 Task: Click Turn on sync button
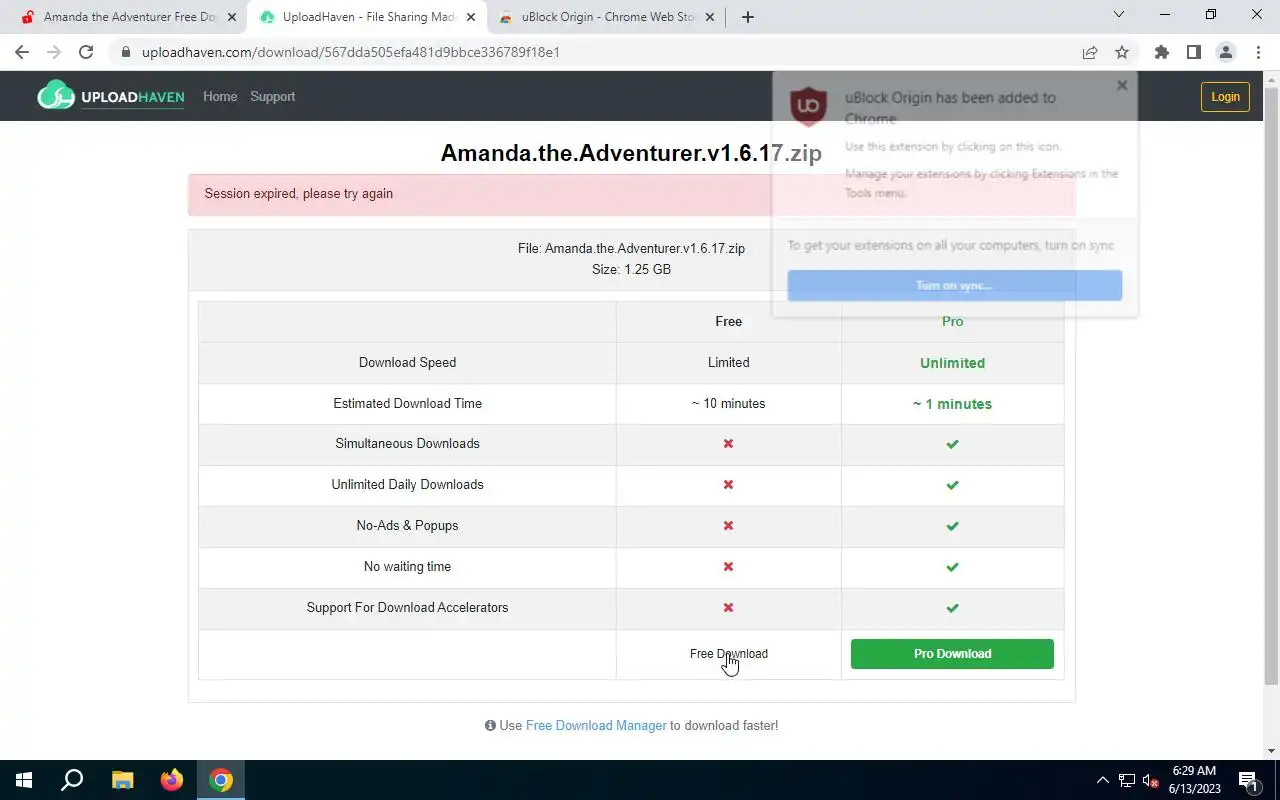pyautogui.click(x=954, y=285)
